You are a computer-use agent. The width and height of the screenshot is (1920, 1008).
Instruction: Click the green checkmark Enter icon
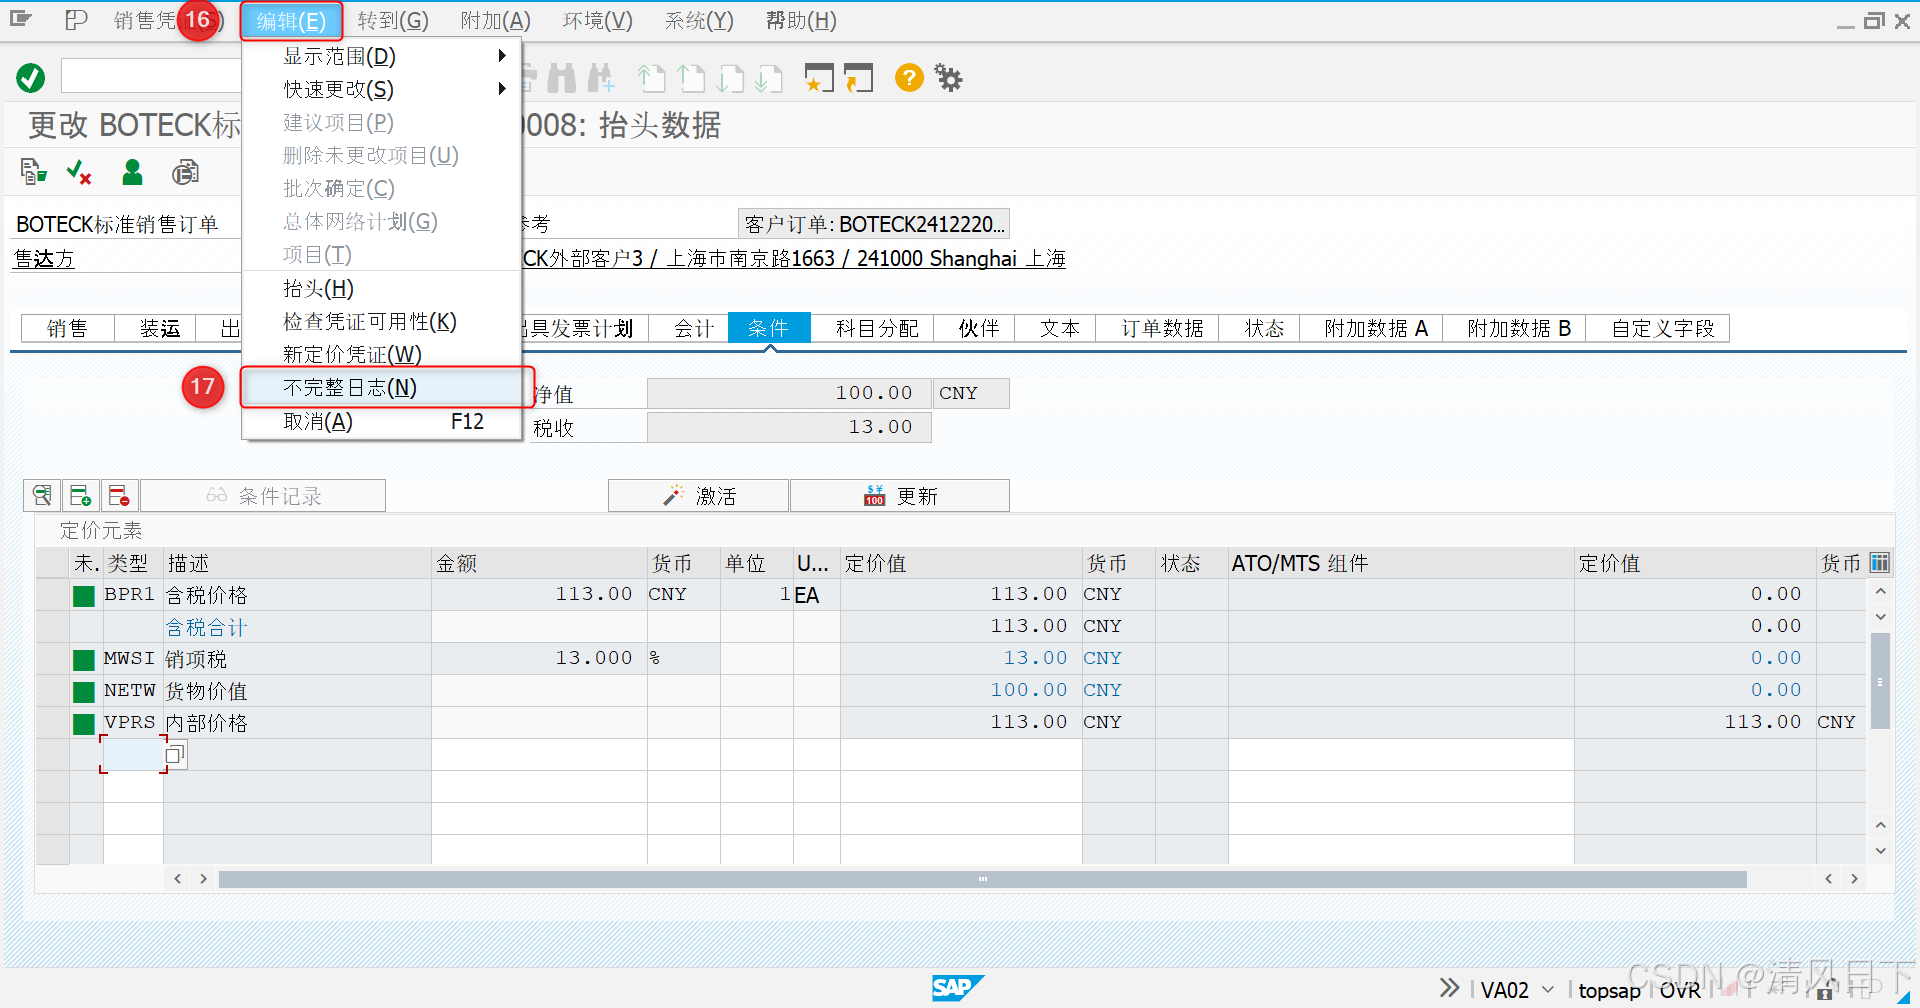pyautogui.click(x=31, y=77)
